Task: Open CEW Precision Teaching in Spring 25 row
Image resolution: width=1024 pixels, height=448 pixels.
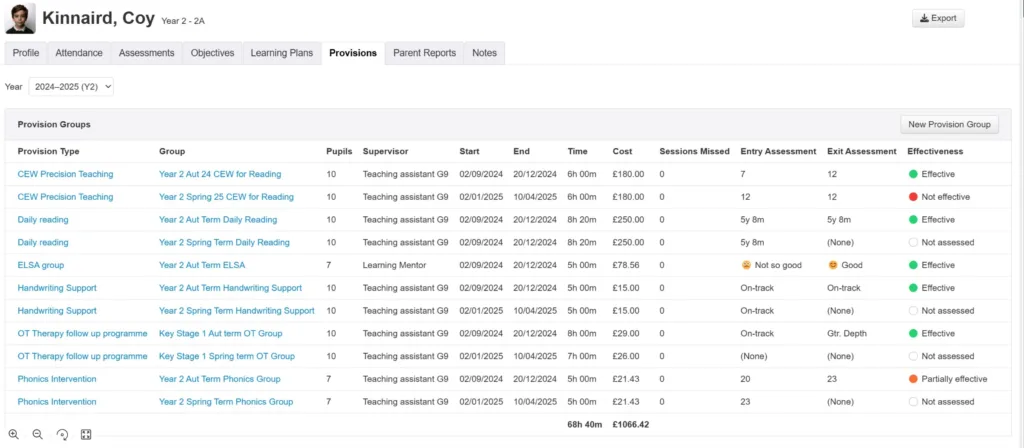Action: [65, 197]
